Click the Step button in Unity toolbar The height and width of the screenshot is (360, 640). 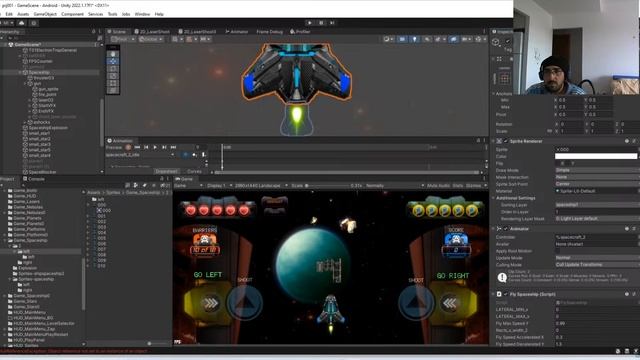click(332, 23)
